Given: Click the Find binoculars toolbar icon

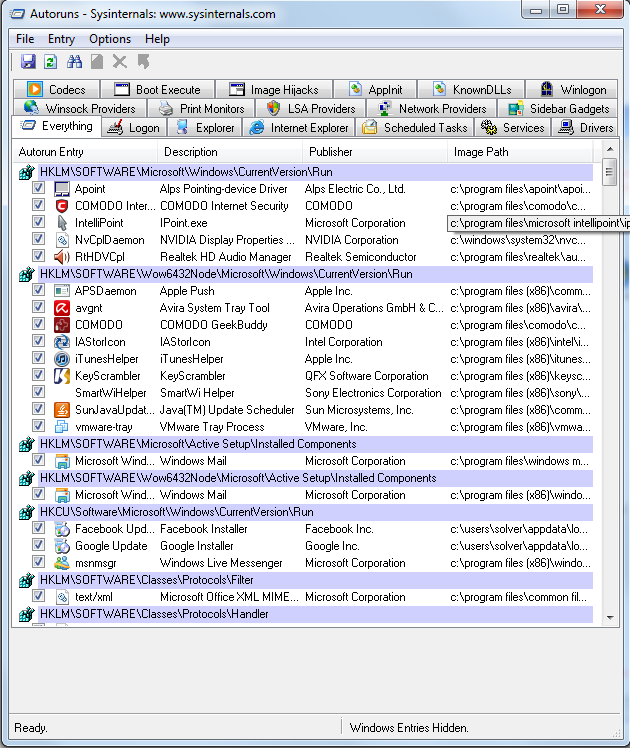Looking at the screenshot, I should coord(74,62).
